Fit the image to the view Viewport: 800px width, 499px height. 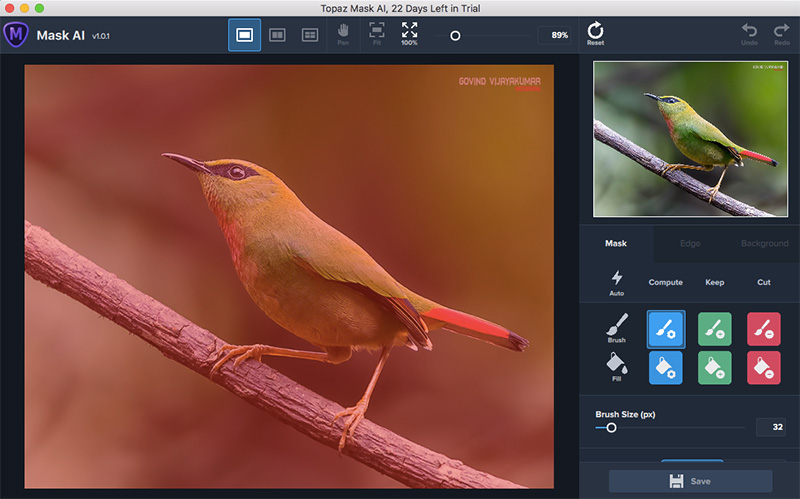pos(376,34)
